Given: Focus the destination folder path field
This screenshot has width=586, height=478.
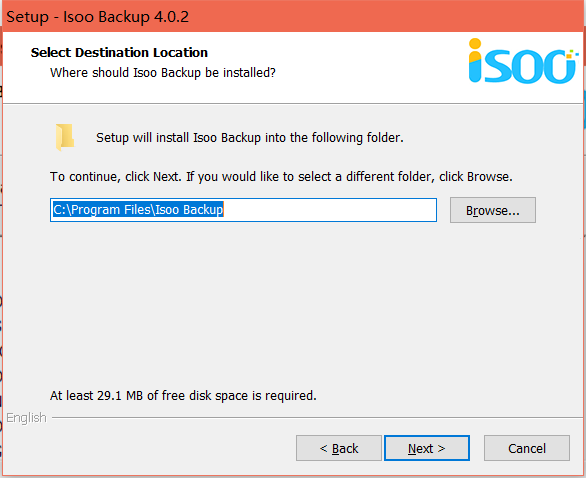Looking at the screenshot, I should tap(243, 210).
